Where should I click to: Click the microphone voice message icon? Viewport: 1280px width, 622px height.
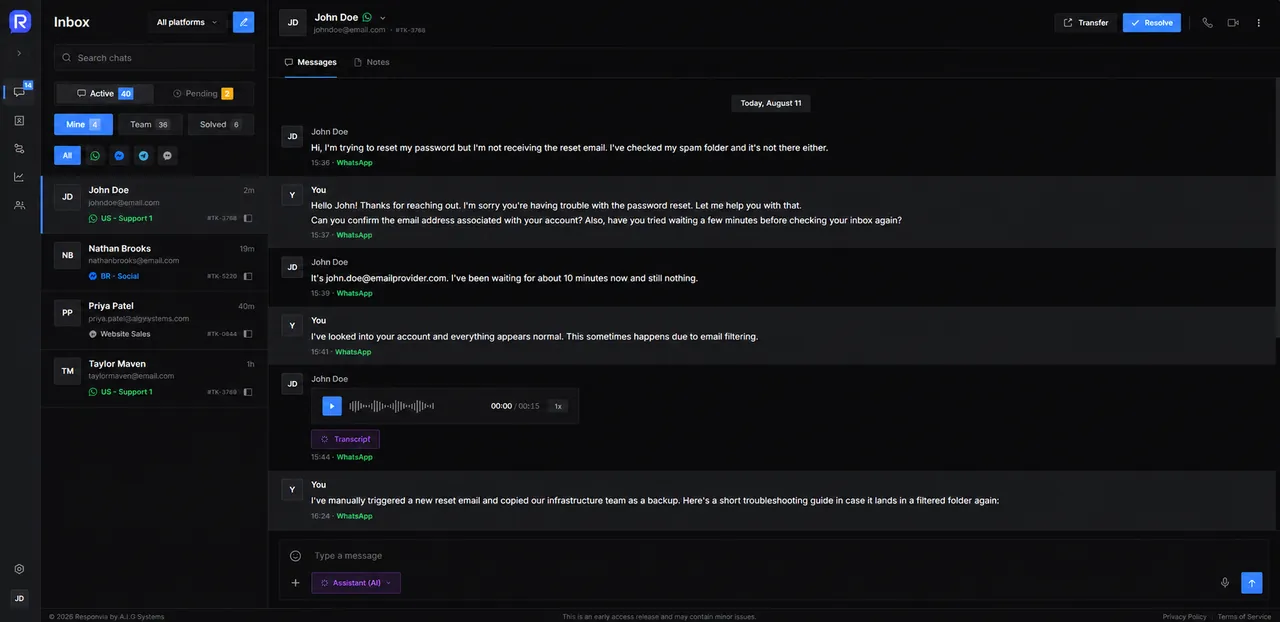(1225, 583)
